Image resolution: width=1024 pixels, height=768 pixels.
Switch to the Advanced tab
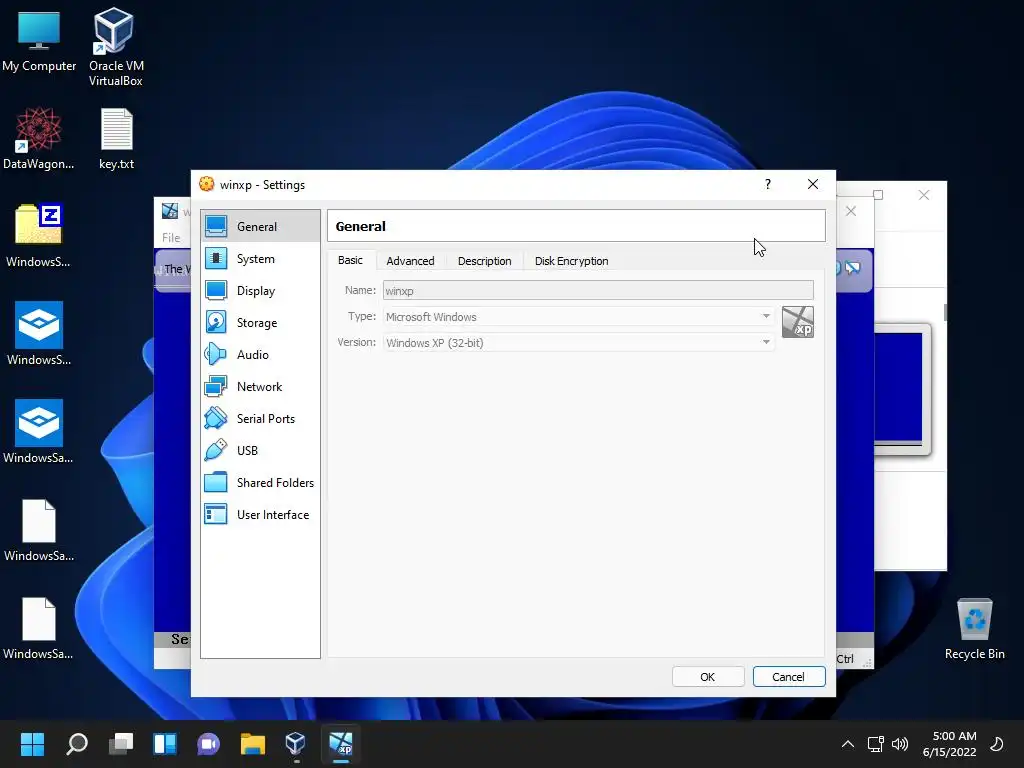[410, 261]
